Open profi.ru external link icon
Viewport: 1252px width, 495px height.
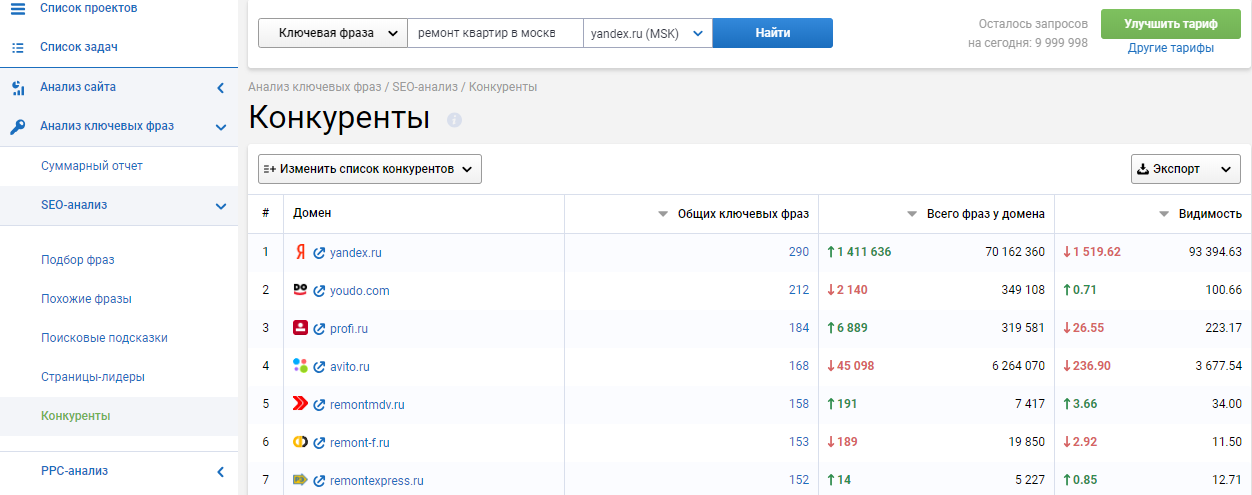[320, 329]
